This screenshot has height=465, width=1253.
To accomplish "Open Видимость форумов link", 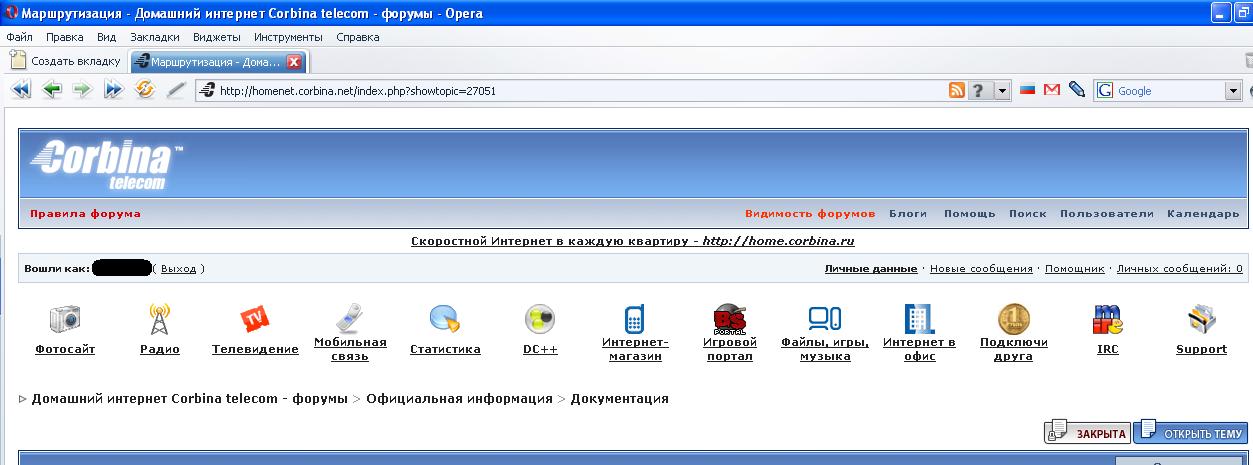I will (810, 214).
